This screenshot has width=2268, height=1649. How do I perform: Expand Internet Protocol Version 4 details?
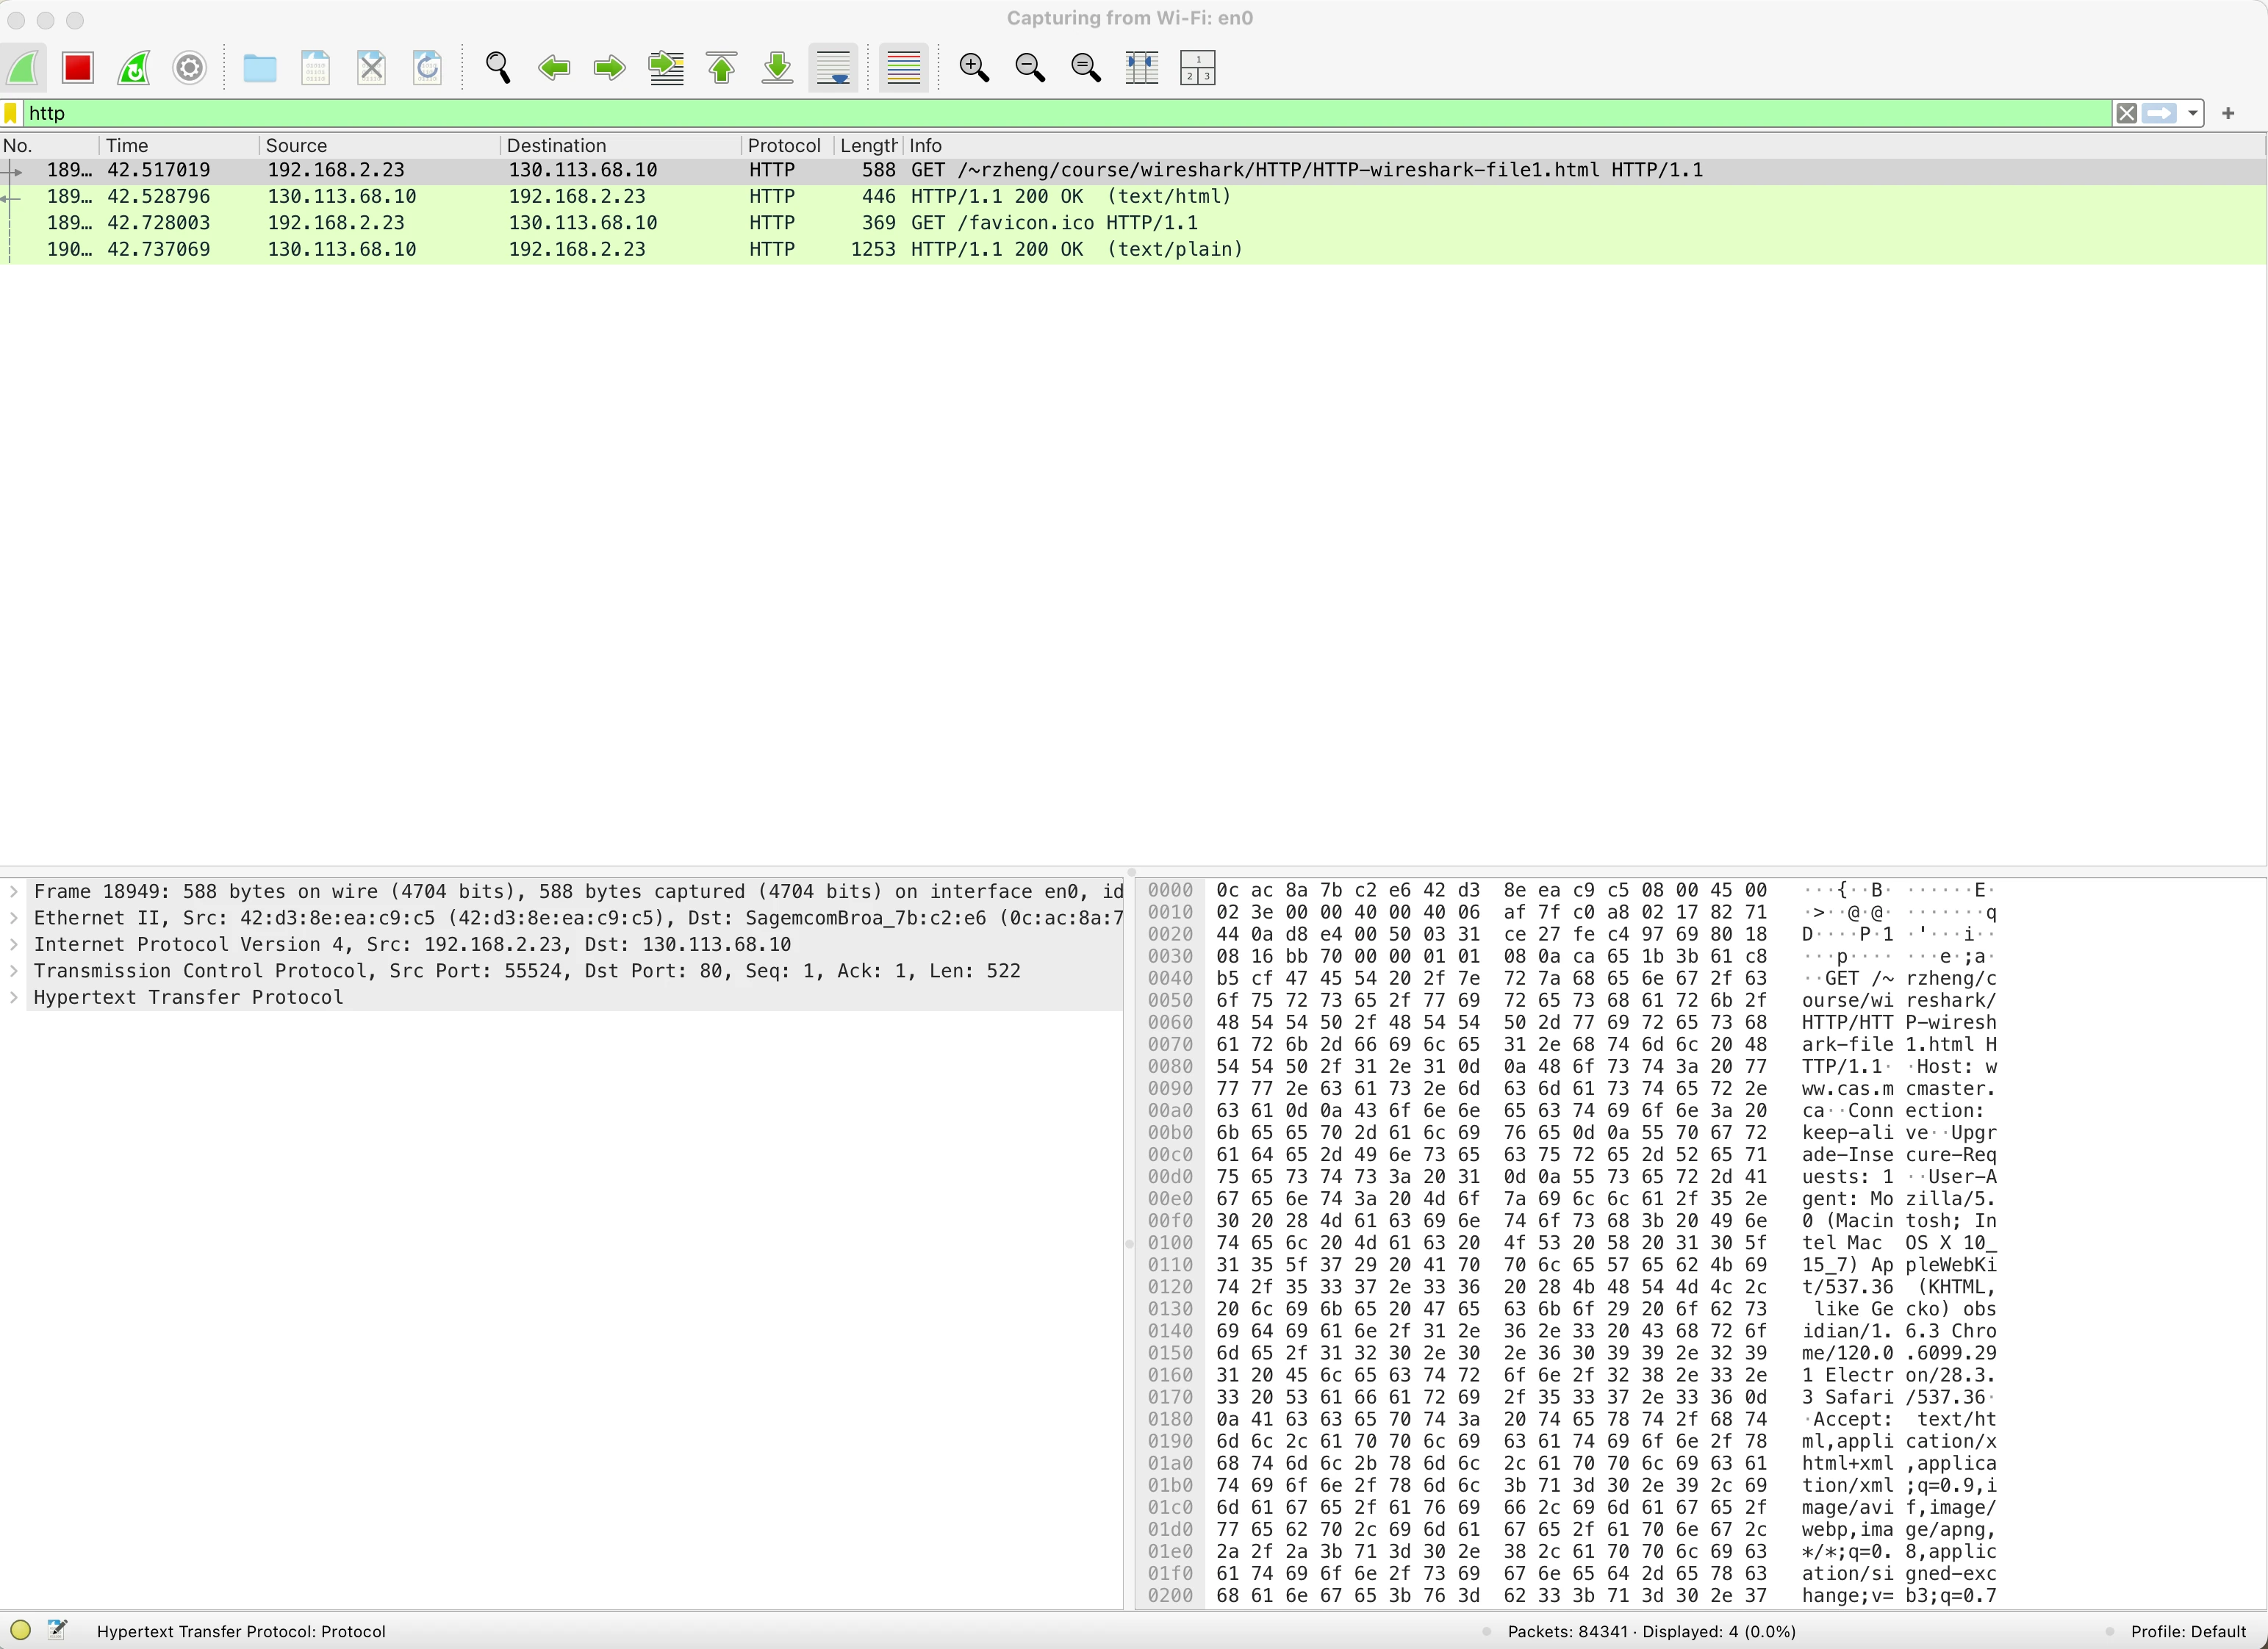tap(14, 944)
